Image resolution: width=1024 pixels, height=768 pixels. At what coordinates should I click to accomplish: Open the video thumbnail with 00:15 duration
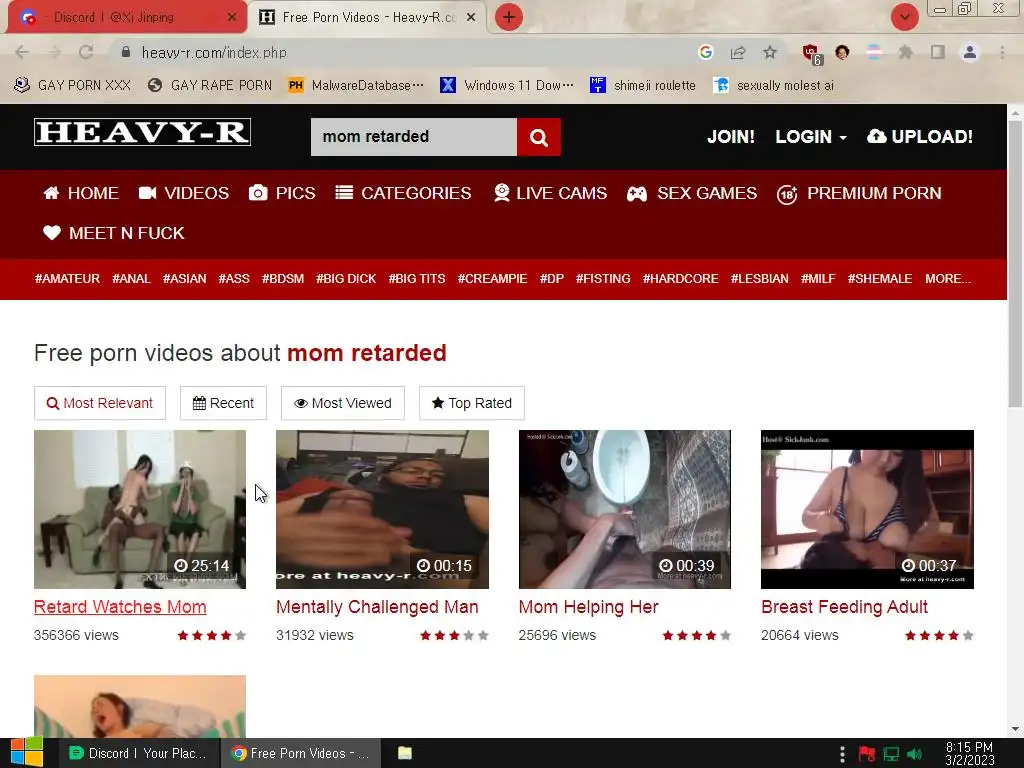(382, 509)
